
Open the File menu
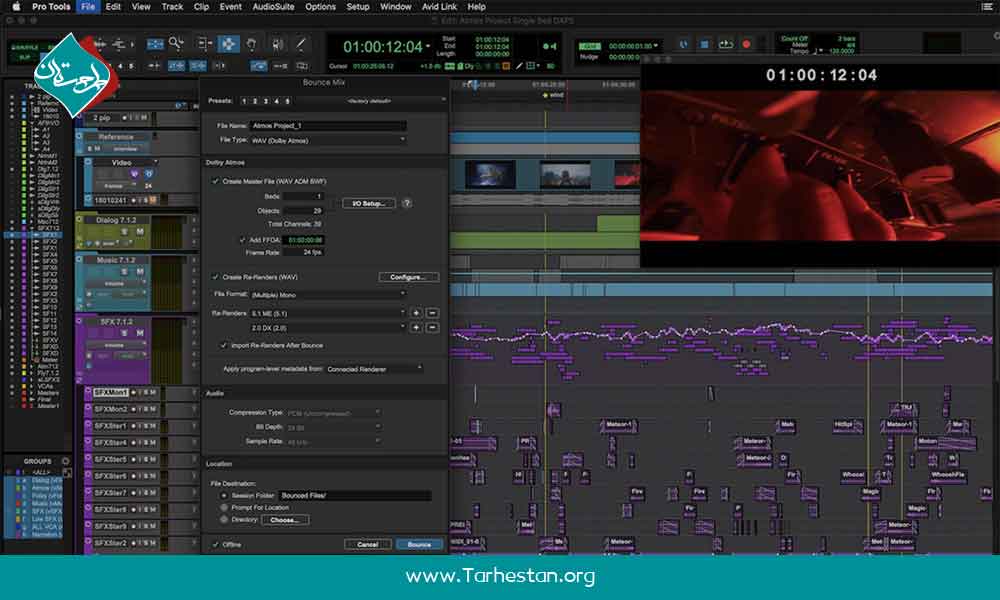88,6
